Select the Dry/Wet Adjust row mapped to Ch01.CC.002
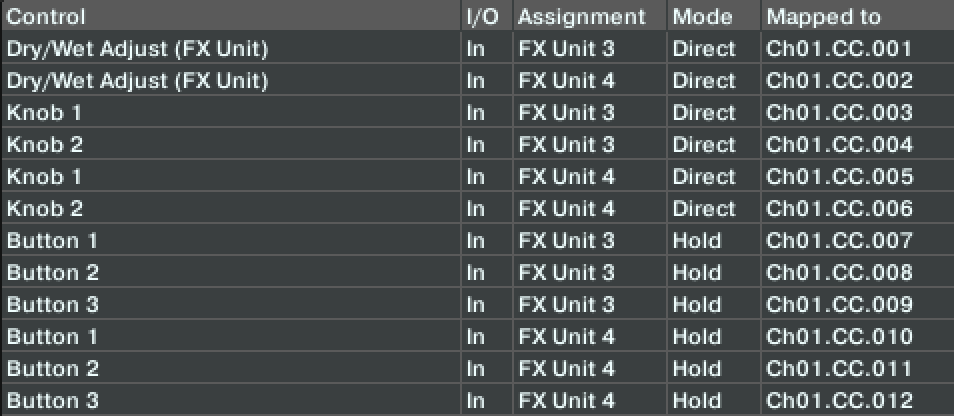Screen dimensions: 954x416 (x=137, y=81)
